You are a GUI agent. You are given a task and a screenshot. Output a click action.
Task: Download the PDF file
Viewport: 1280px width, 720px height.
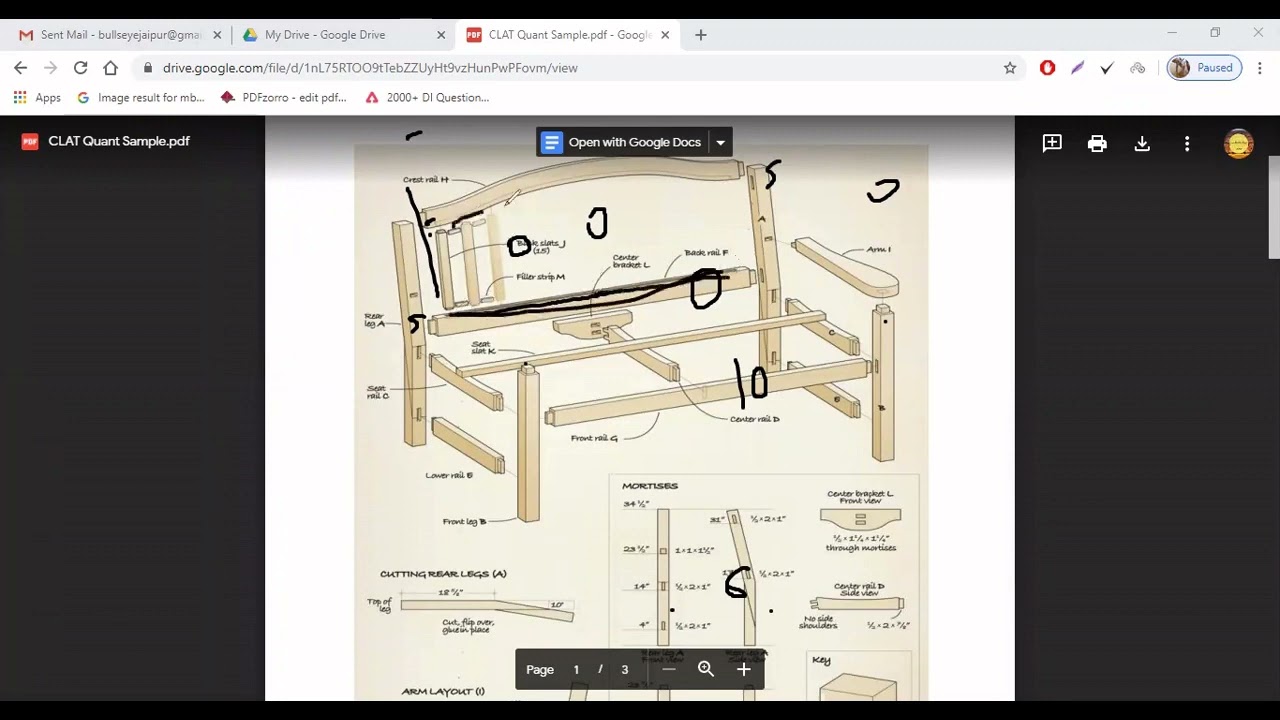point(1142,143)
